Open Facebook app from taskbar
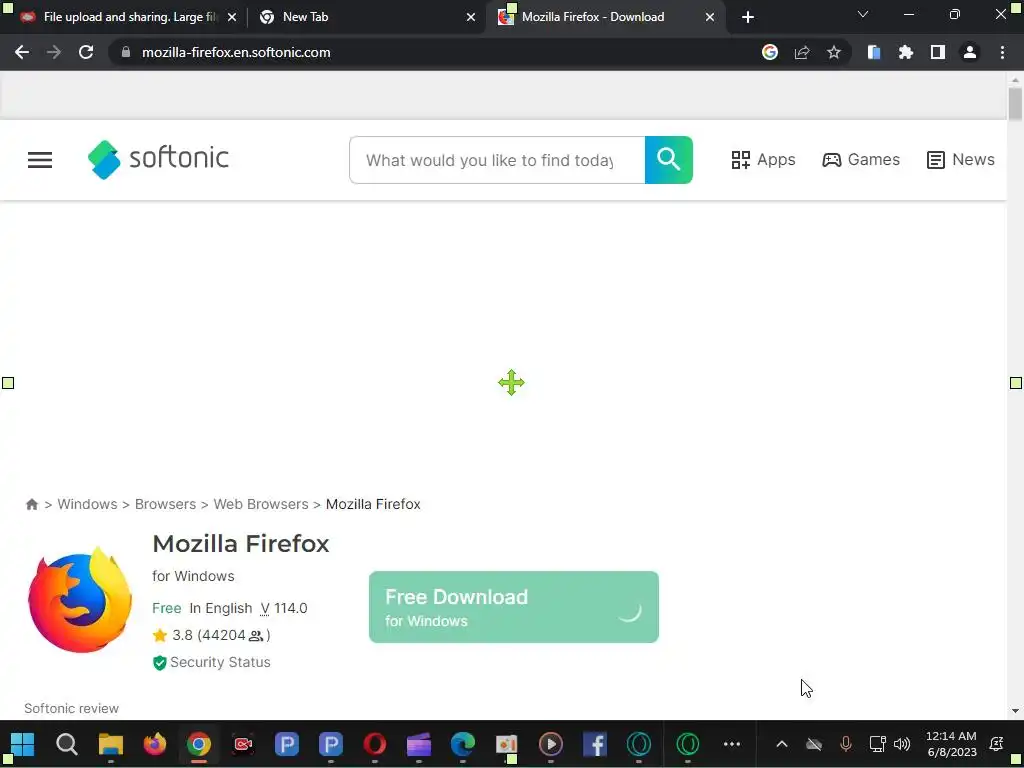Image resolution: width=1024 pixels, height=768 pixels. pos(594,744)
